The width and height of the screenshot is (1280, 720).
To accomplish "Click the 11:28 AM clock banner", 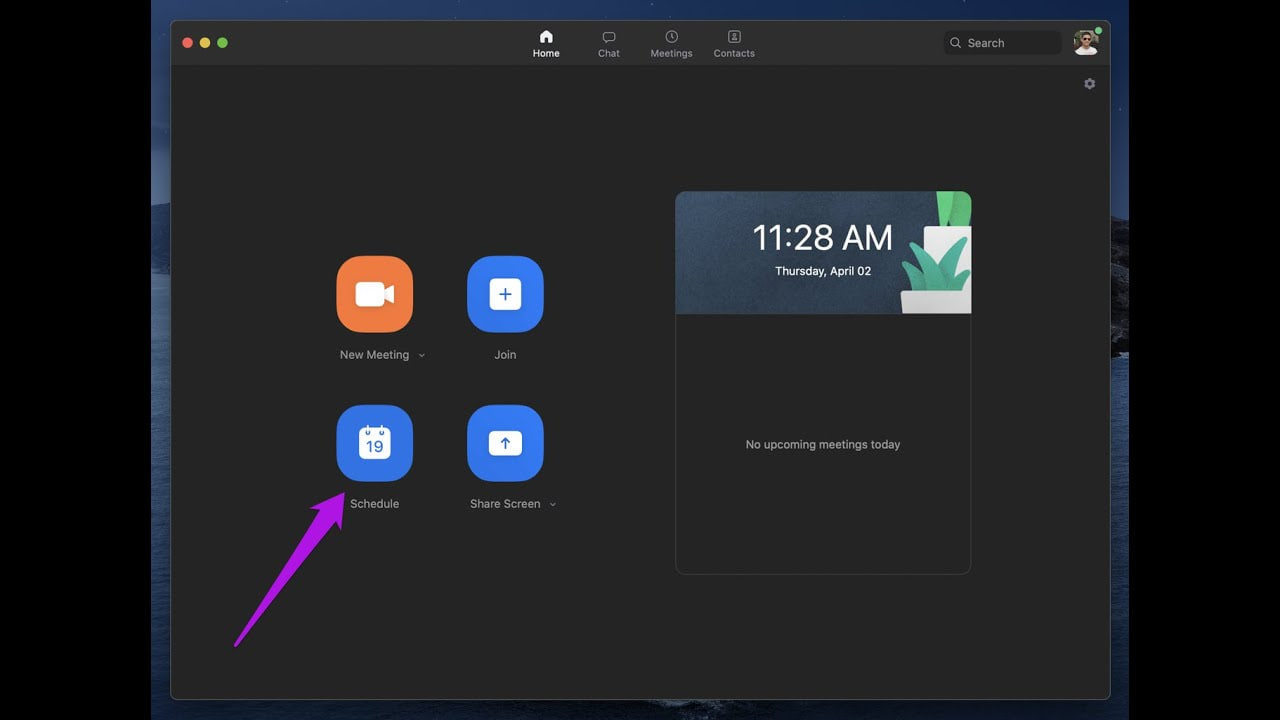I will [x=822, y=251].
